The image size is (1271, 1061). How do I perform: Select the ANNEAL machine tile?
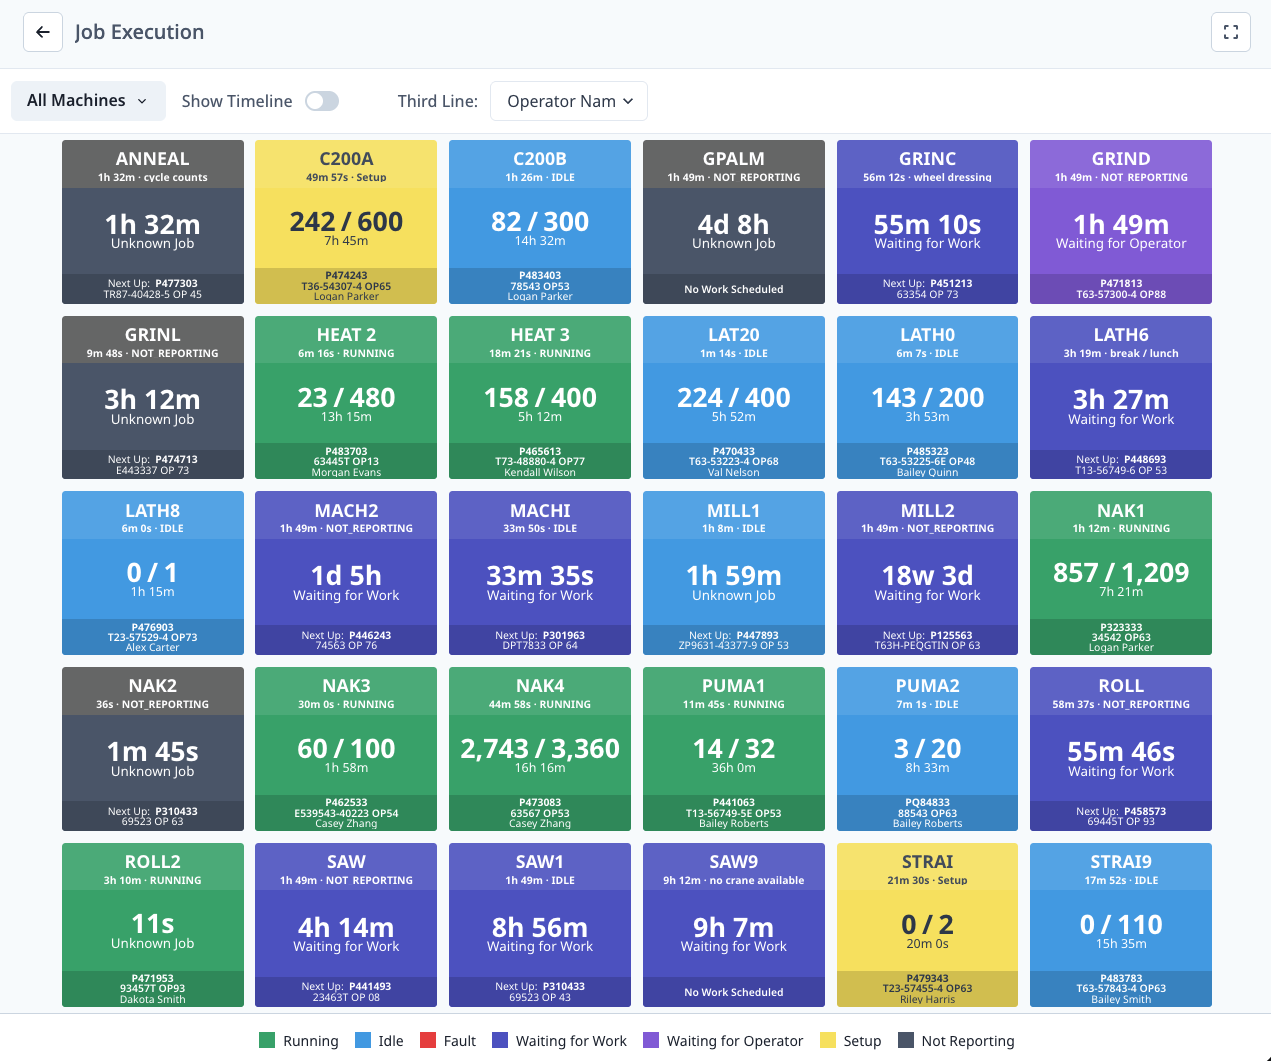[x=152, y=222]
